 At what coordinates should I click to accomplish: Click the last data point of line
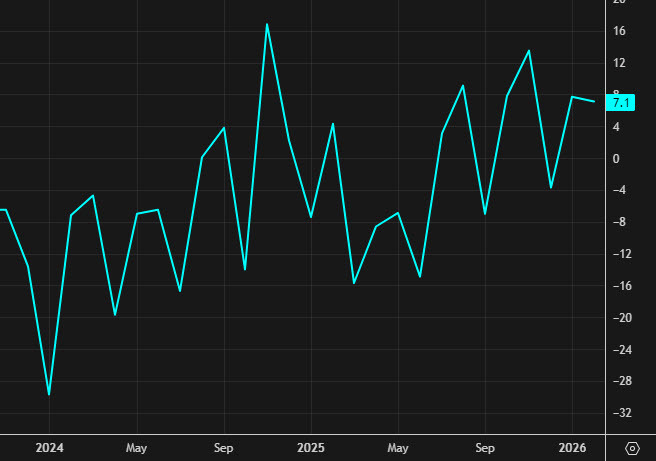[594, 101]
